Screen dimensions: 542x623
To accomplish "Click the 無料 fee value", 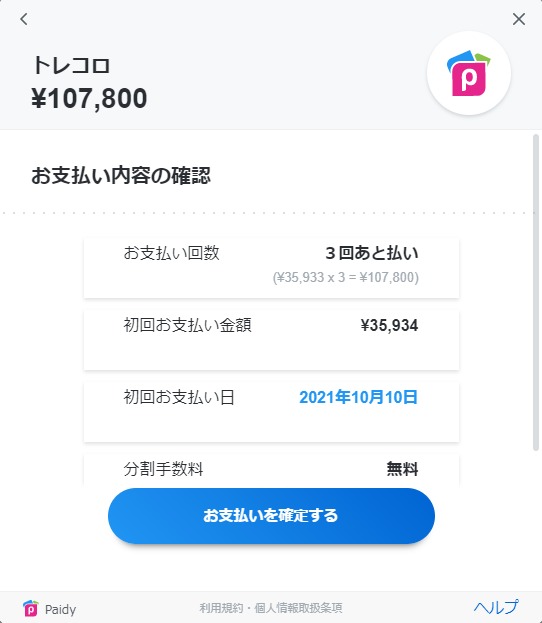I will point(402,469).
